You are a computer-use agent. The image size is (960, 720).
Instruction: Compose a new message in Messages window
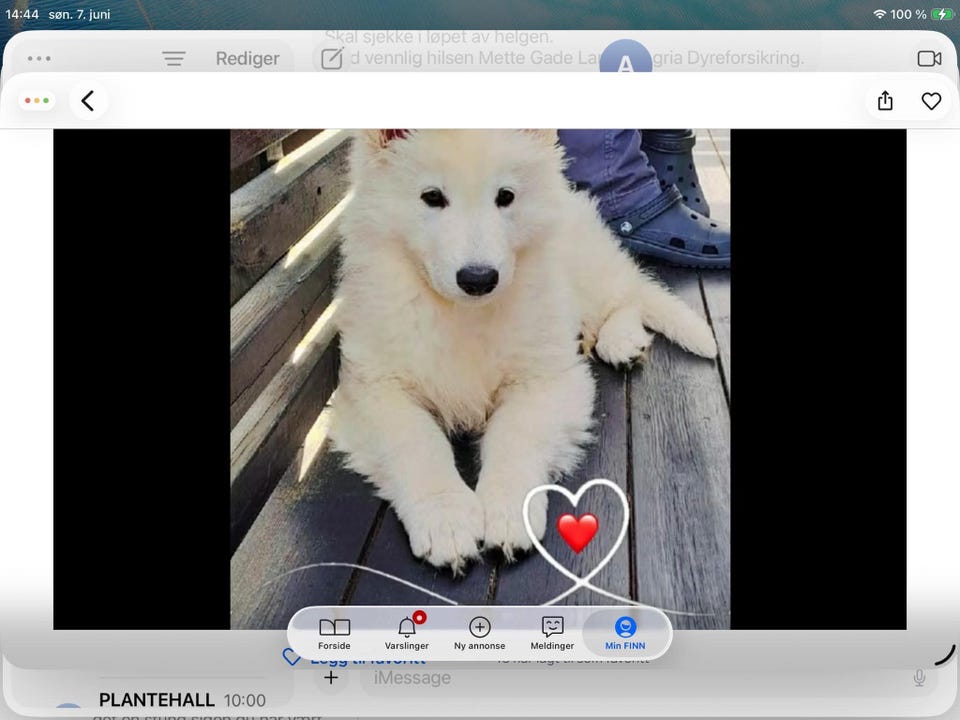(x=332, y=59)
